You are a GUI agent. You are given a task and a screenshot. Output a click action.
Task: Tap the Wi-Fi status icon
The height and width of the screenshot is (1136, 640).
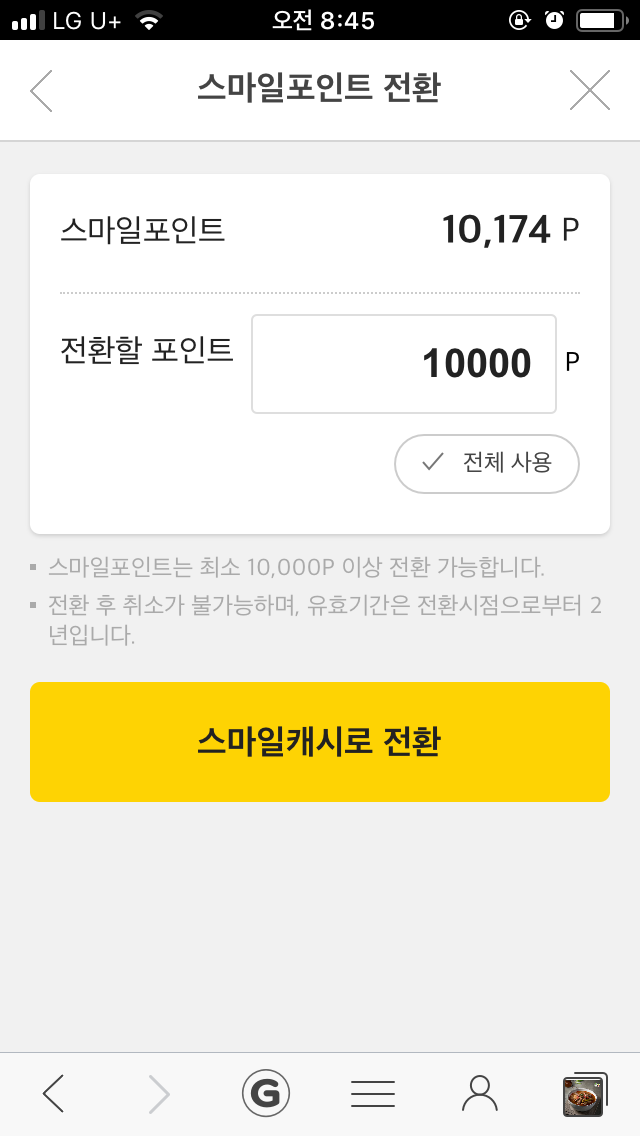pyautogui.click(x=149, y=20)
